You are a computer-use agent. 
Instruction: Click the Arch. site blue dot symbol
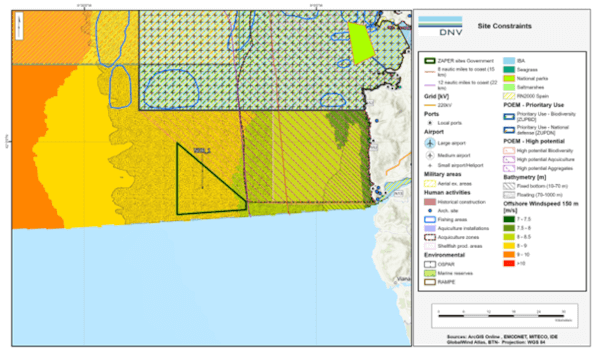tap(430, 211)
